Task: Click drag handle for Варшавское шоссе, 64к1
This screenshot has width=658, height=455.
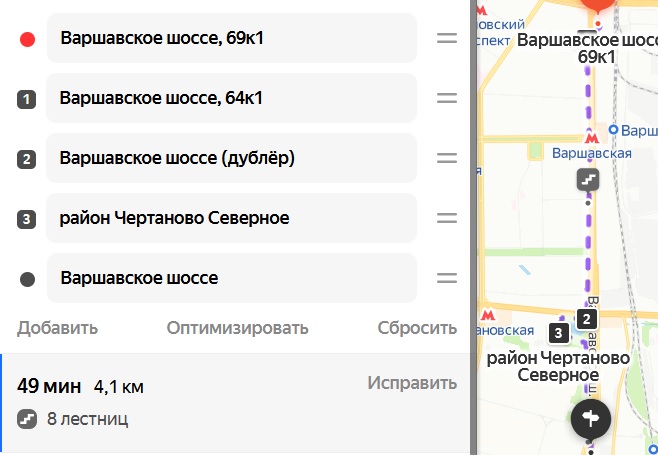Action: pyautogui.click(x=447, y=99)
